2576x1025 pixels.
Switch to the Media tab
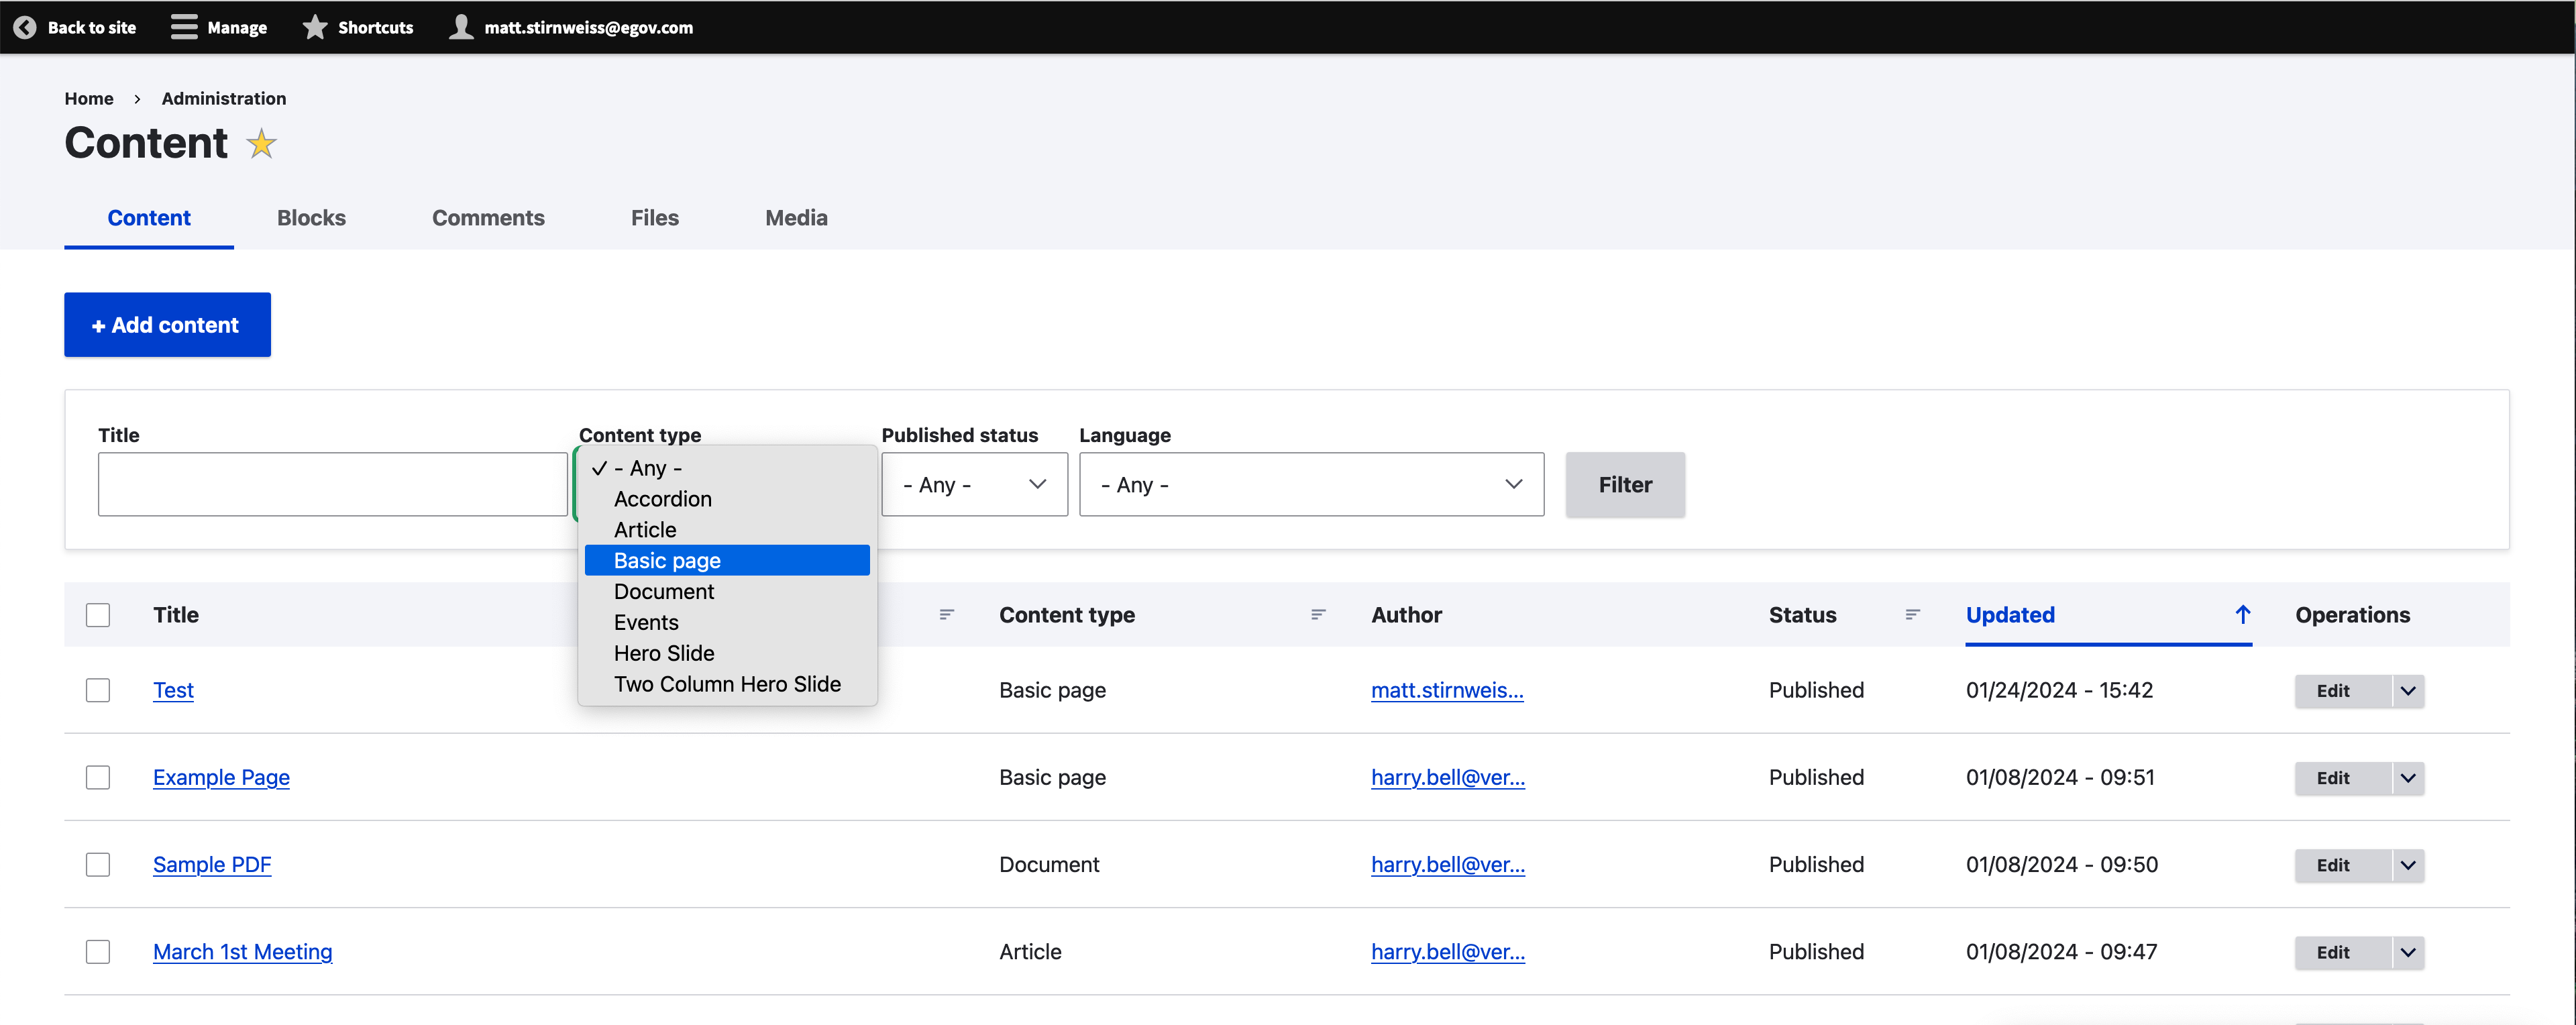796,218
